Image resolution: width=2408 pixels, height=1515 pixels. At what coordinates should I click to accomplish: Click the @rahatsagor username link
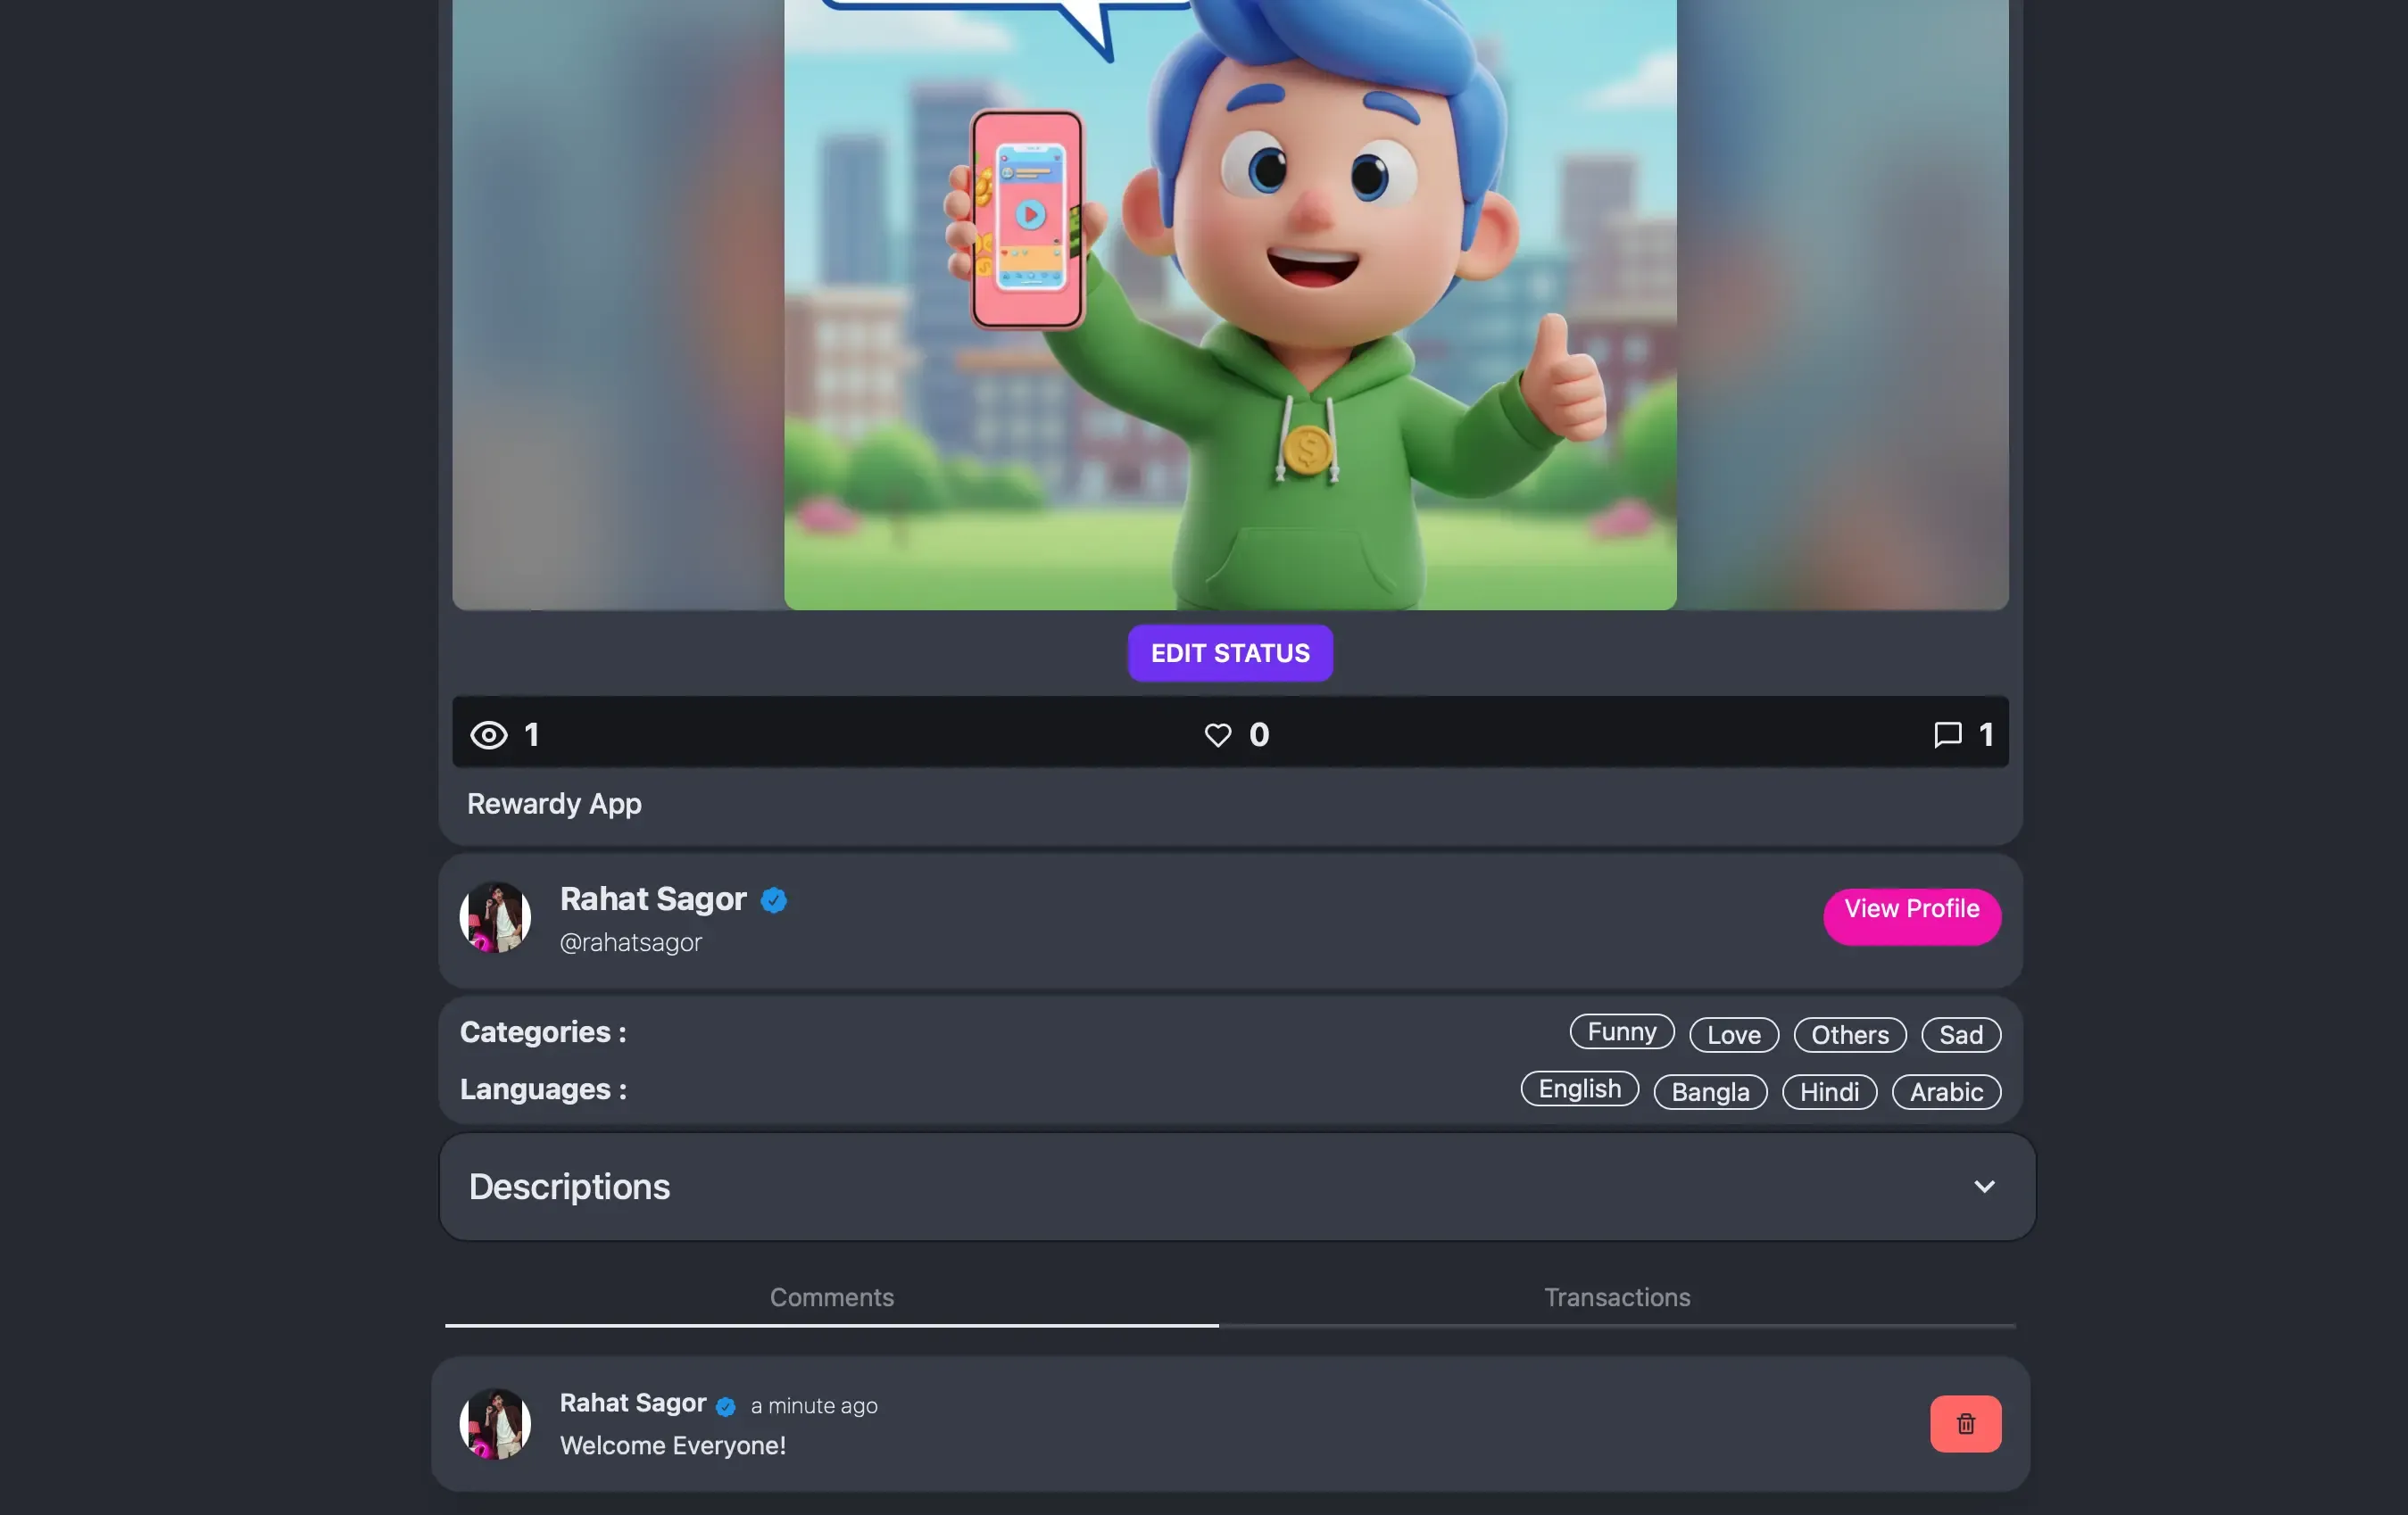630,943
